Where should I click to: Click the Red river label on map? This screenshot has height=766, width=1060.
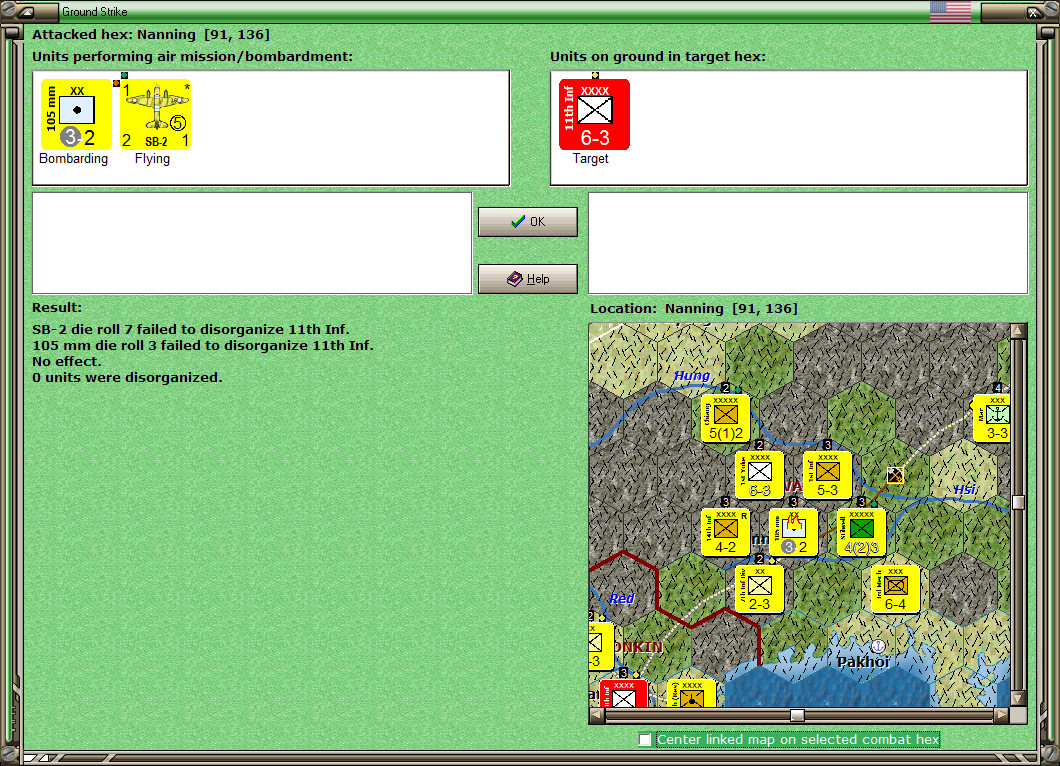click(x=621, y=598)
